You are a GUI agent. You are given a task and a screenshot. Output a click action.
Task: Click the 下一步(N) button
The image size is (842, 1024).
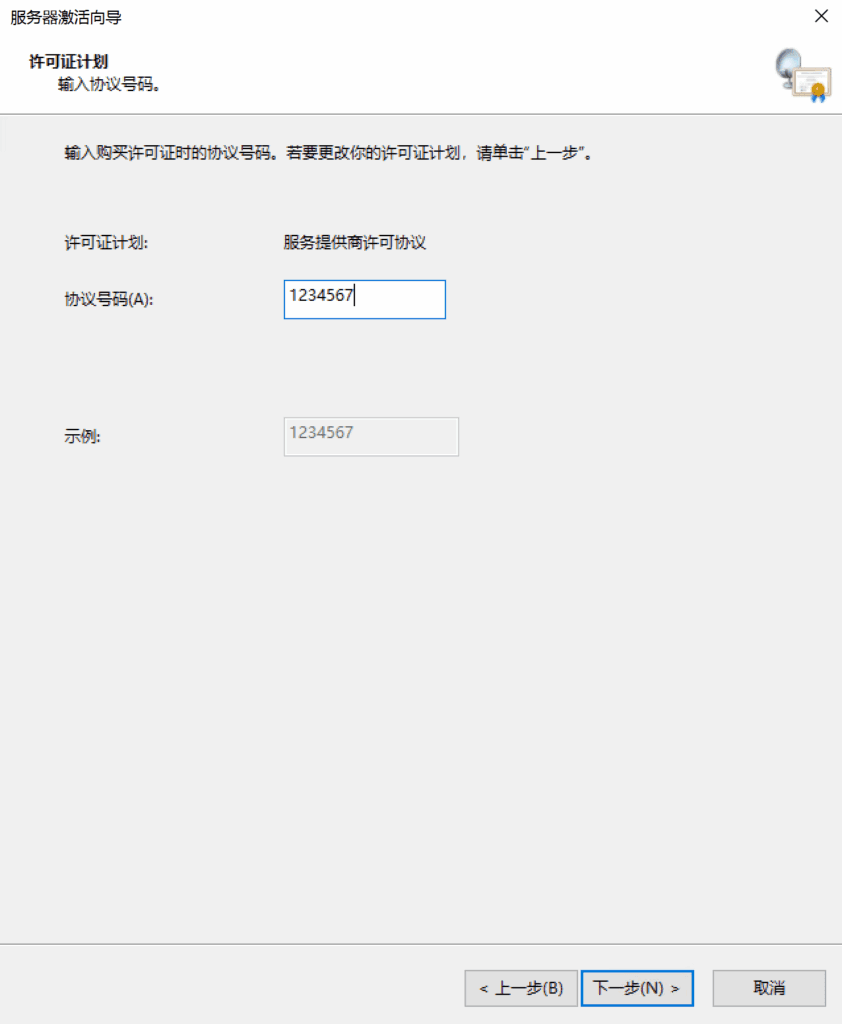tap(637, 988)
